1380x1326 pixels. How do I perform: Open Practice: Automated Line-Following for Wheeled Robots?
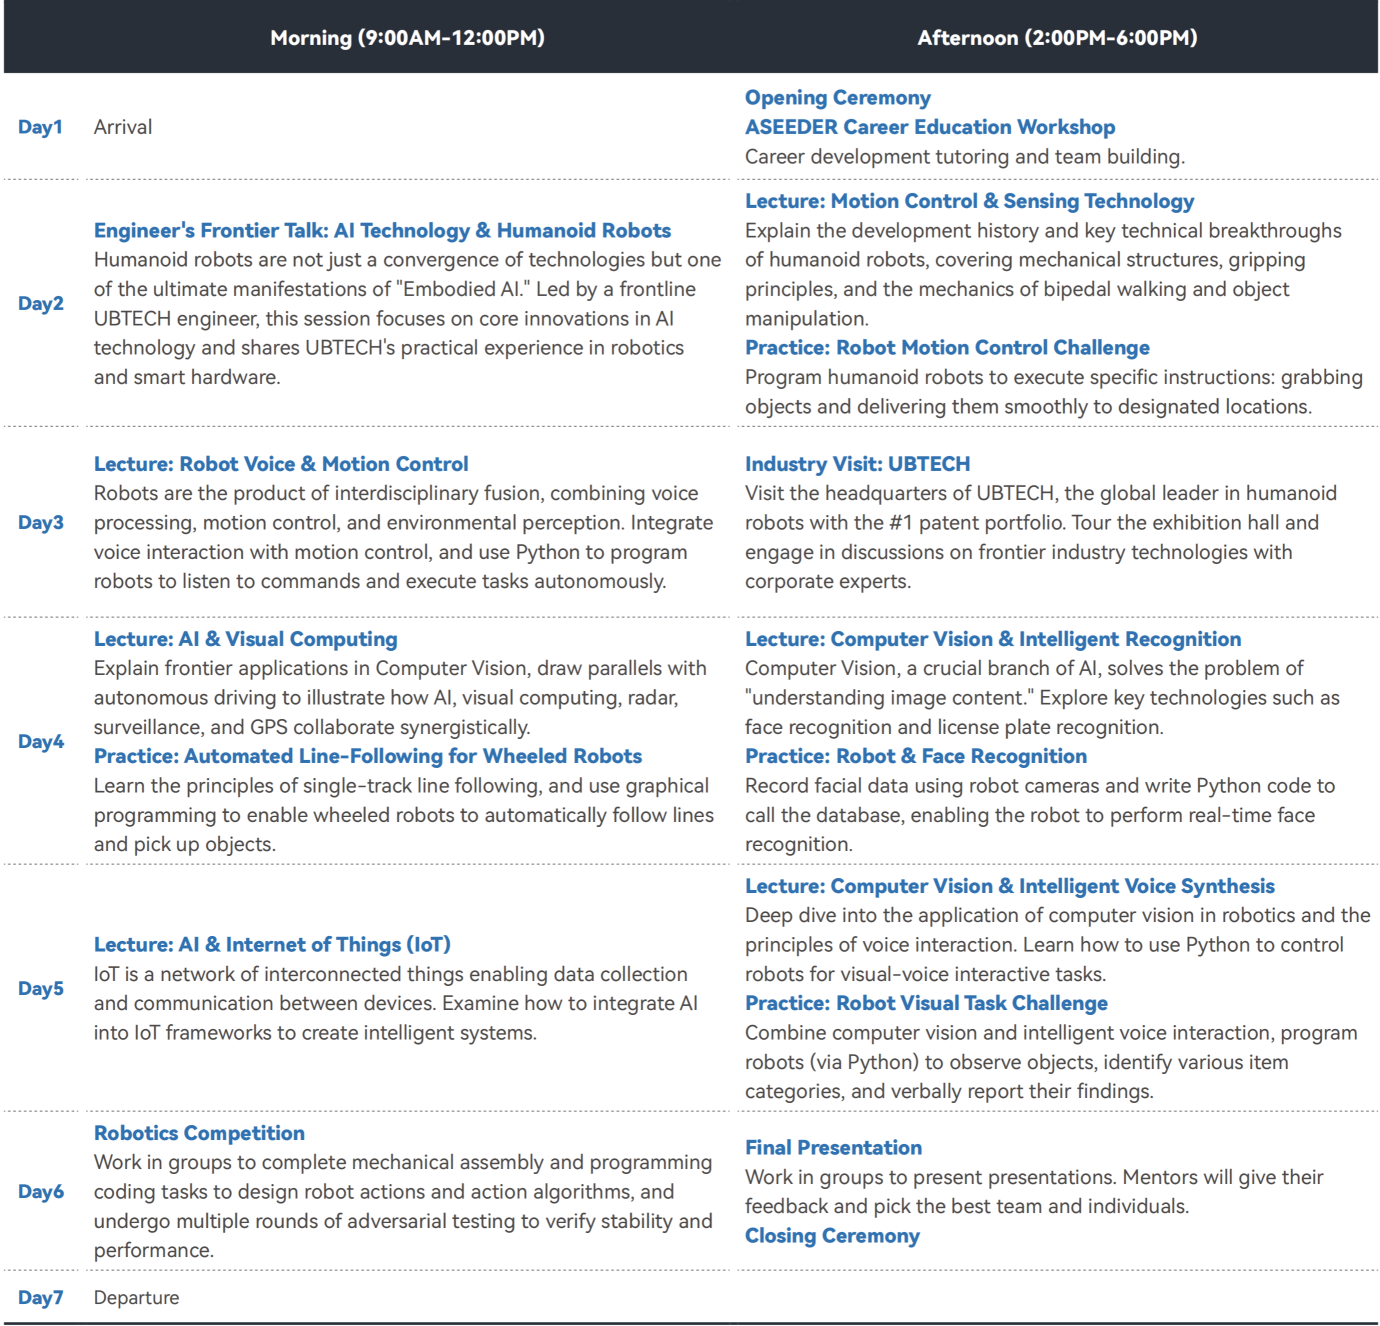coord(367,756)
